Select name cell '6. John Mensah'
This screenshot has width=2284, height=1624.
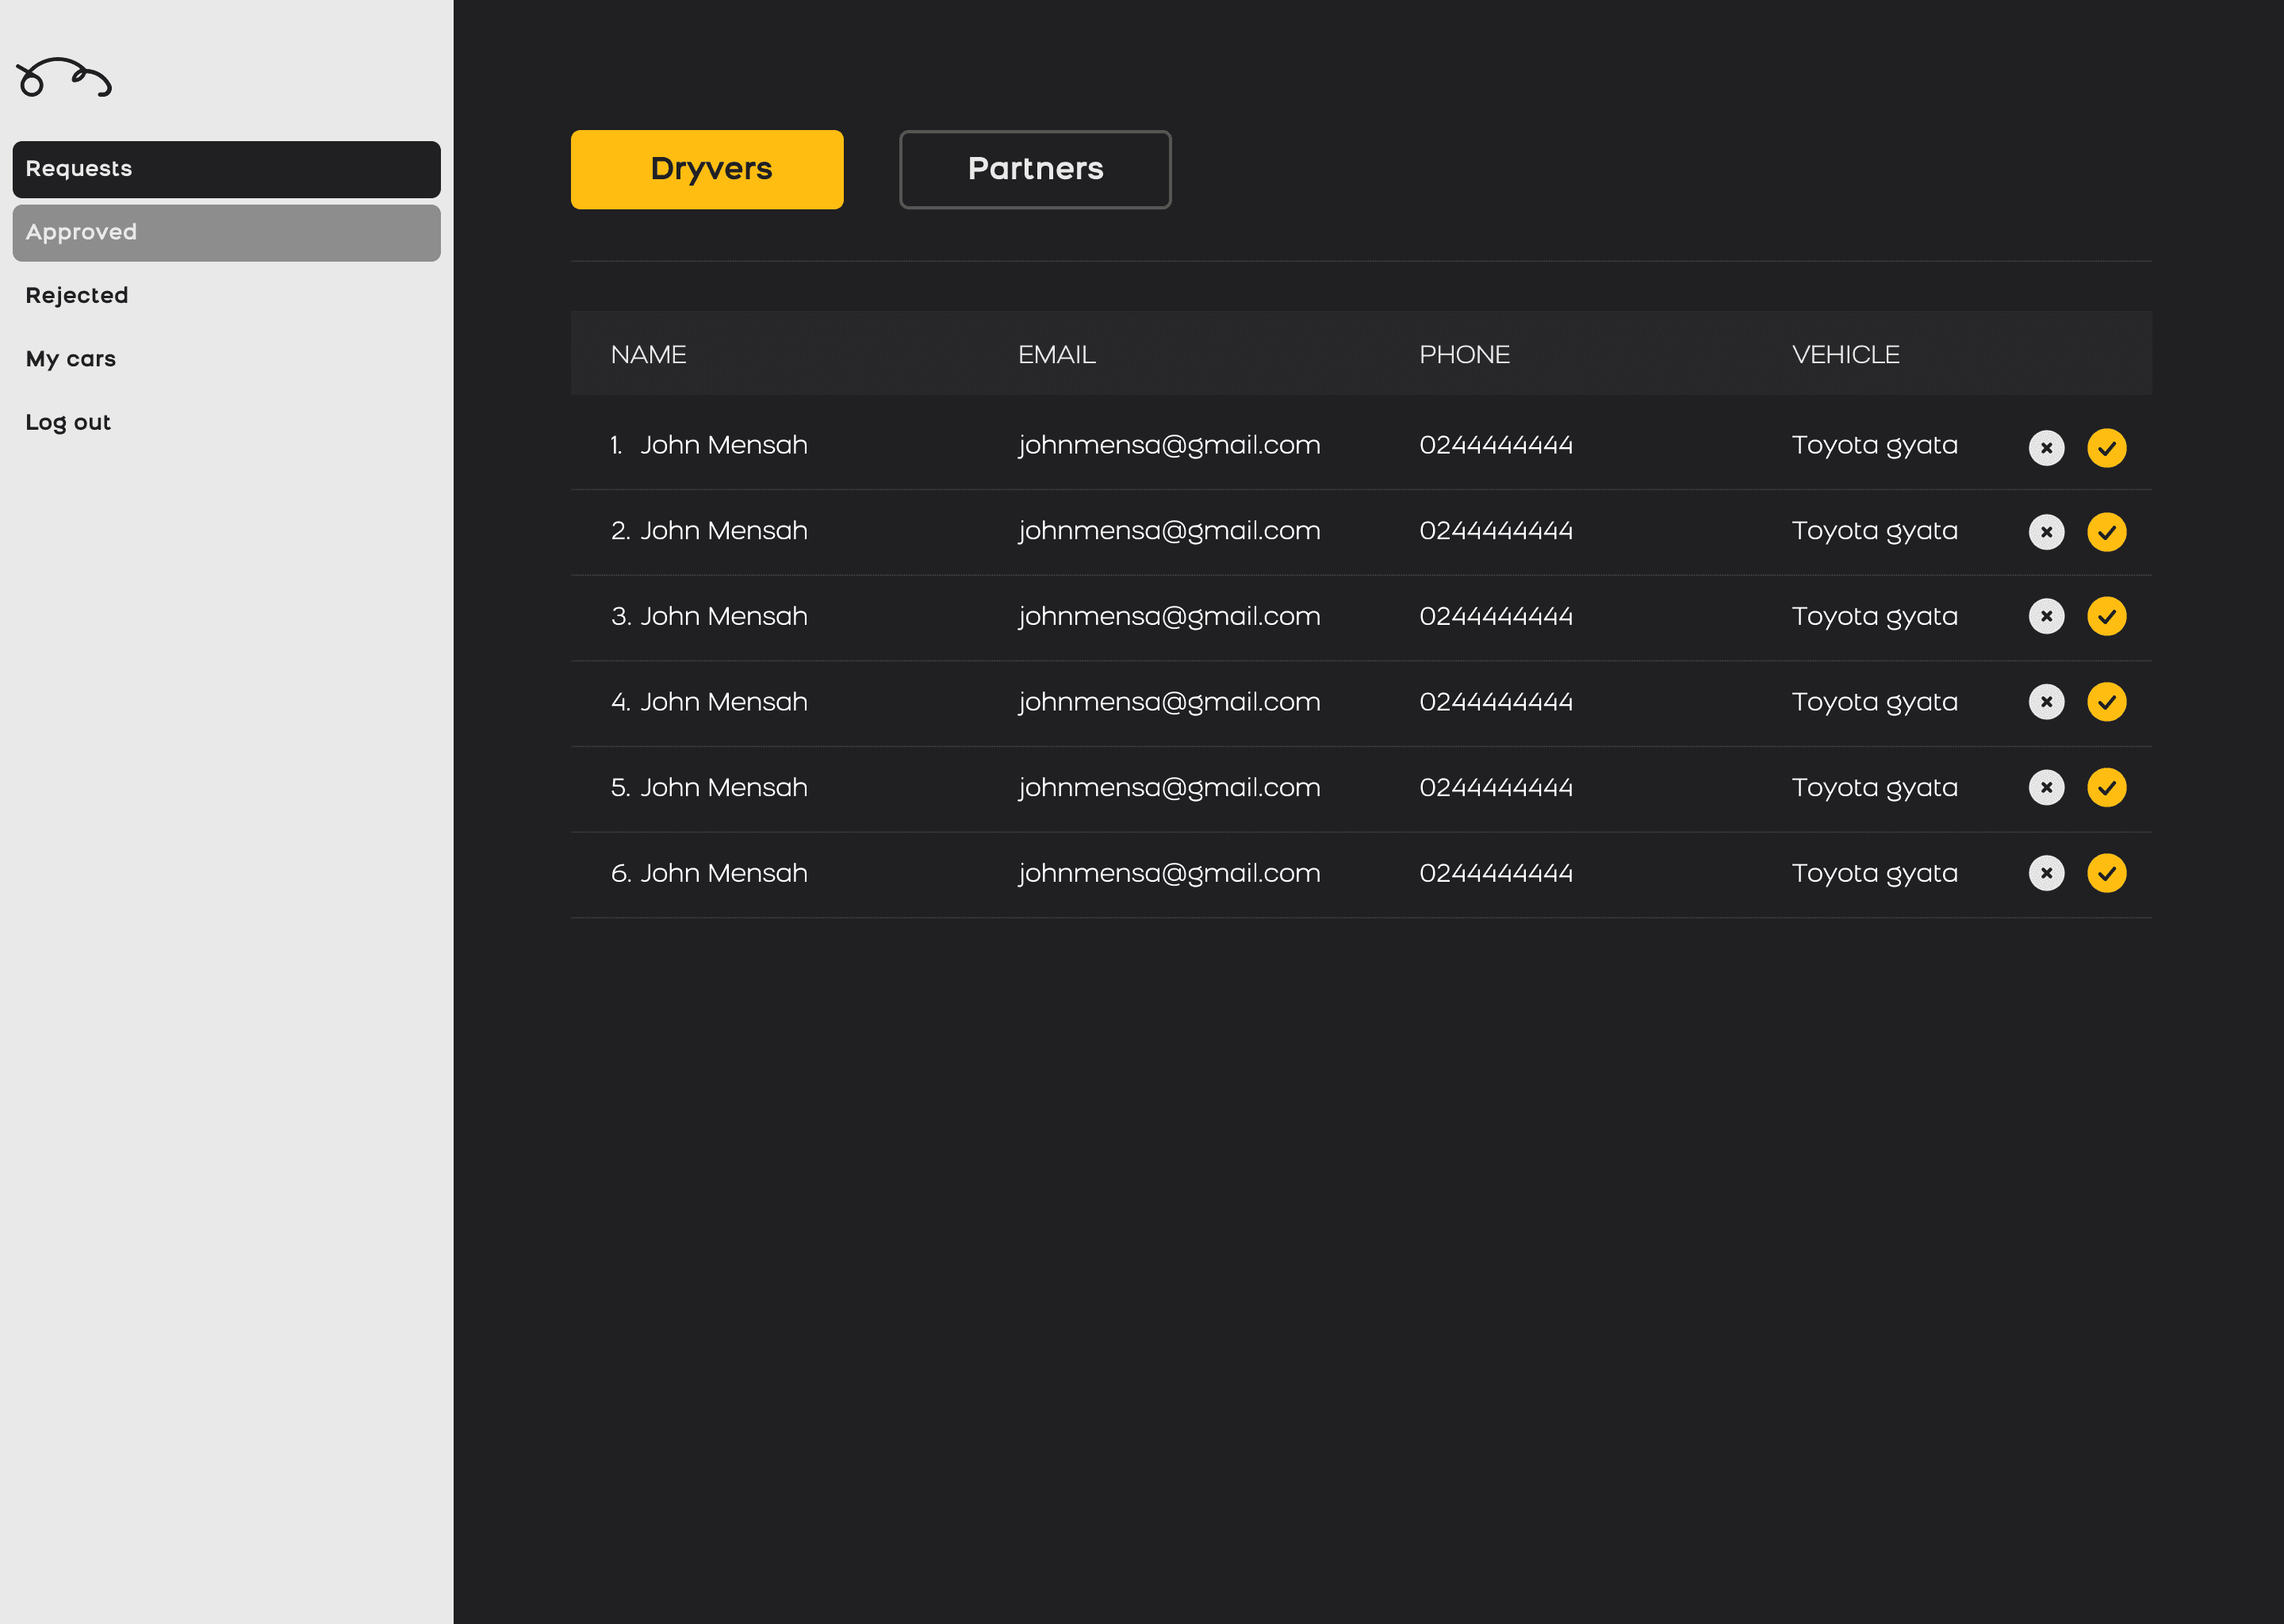(709, 874)
